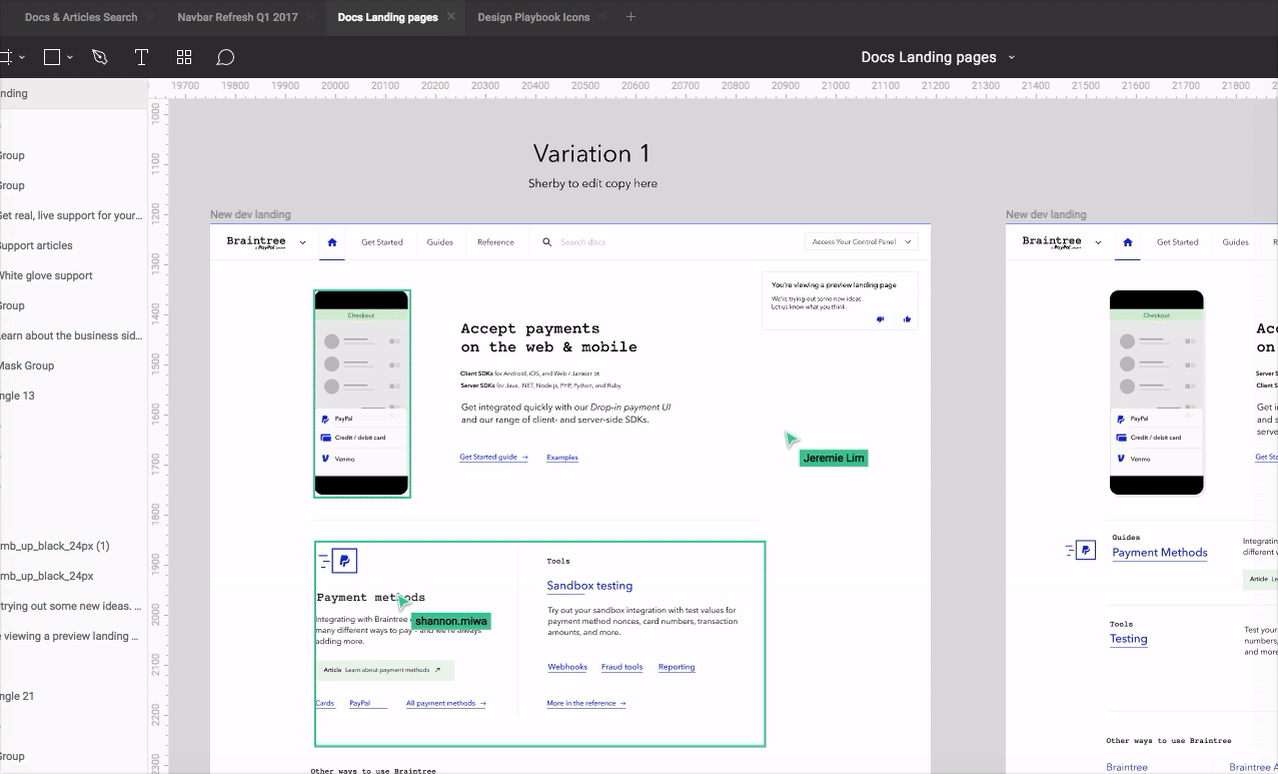The height and width of the screenshot is (774, 1278).
Task: Click the Sandbox testing link
Action: coord(590,585)
